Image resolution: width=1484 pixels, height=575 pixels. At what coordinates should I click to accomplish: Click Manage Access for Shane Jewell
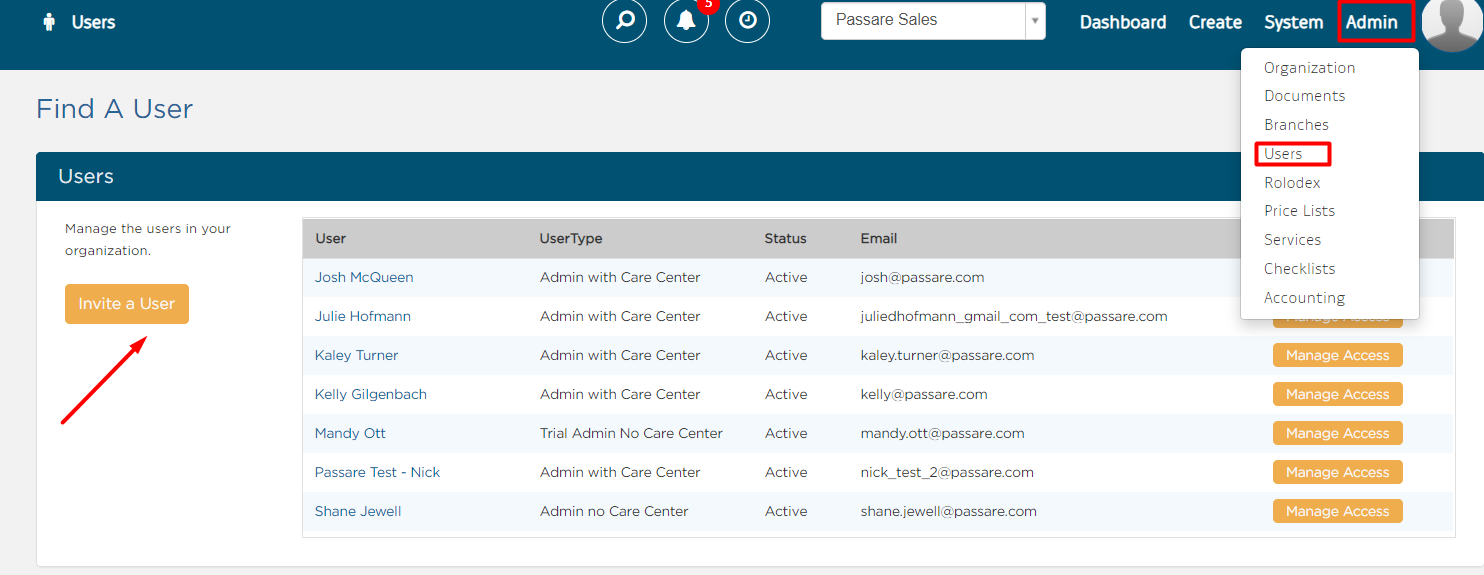(1337, 511)
